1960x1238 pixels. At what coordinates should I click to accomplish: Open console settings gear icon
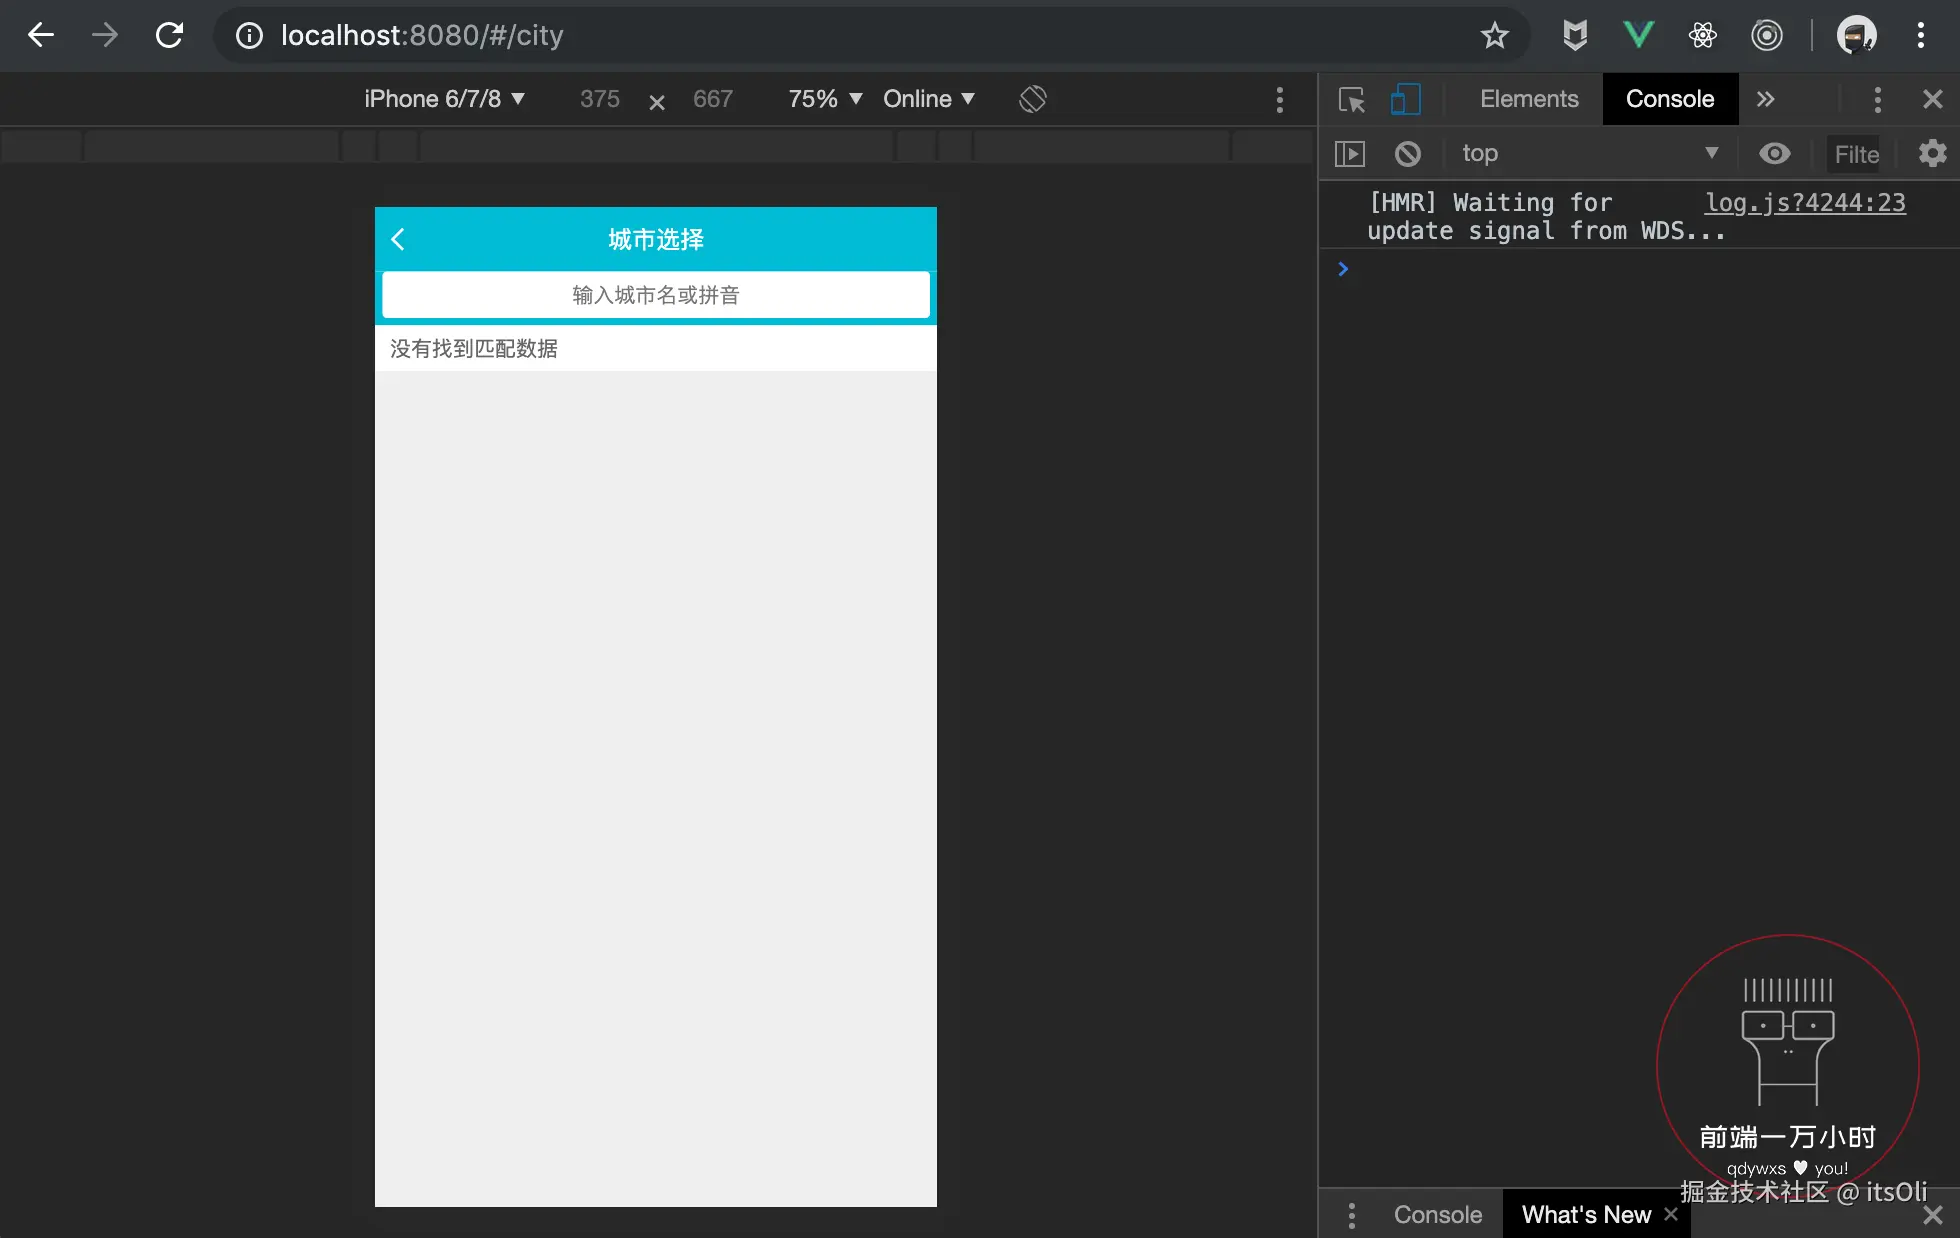1932,153
